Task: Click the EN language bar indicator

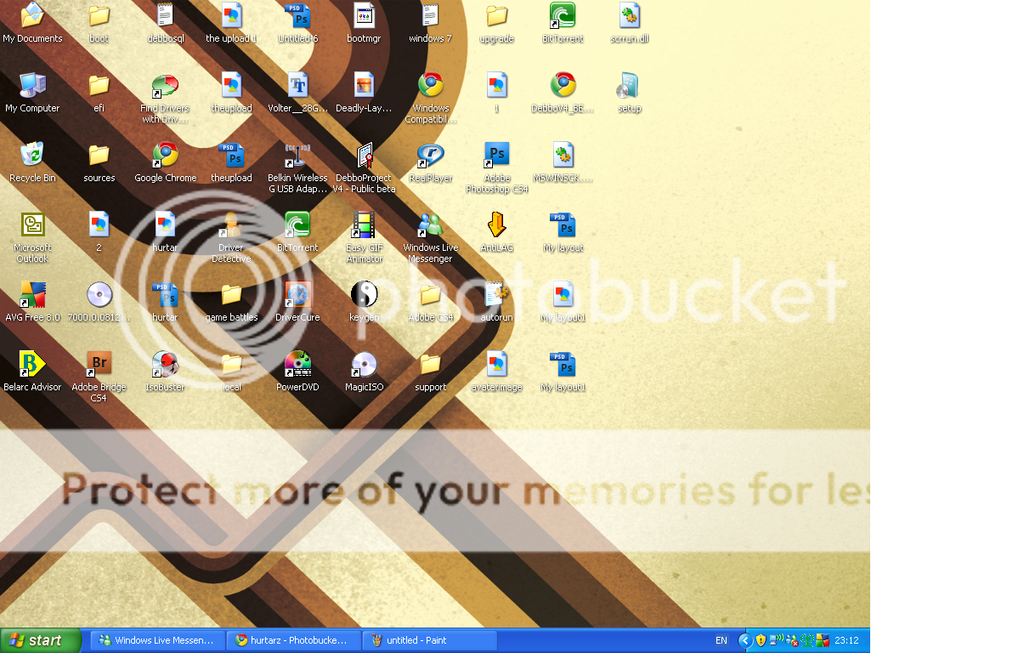Action: [721, 640]
